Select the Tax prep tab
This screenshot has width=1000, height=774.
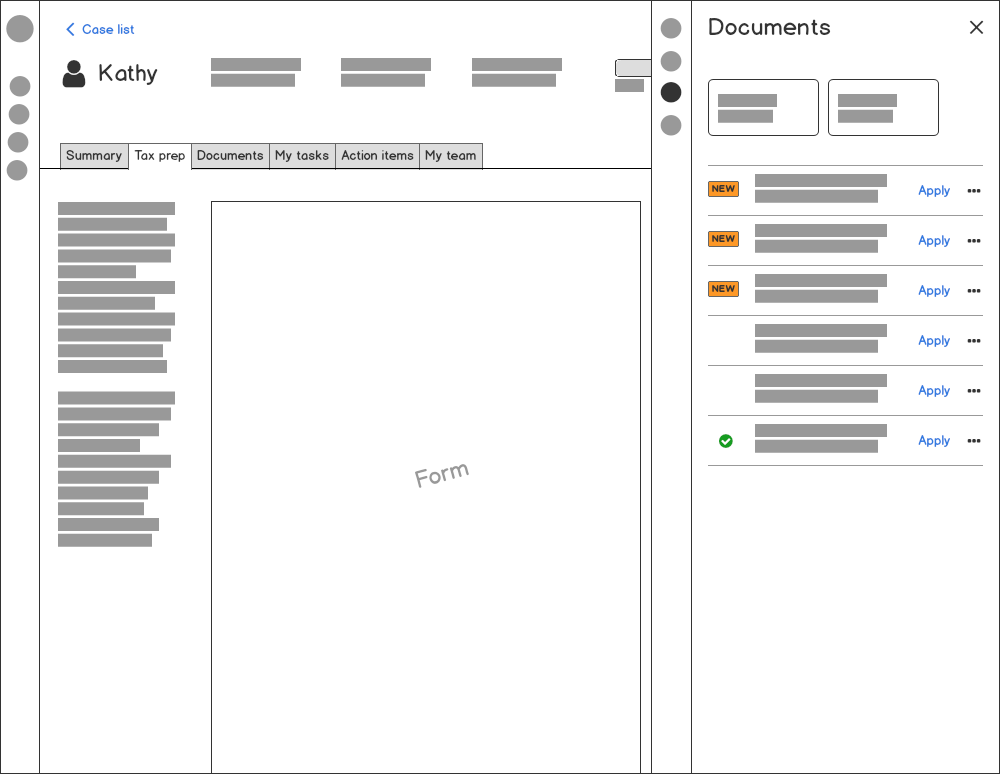tap(159, 156)
